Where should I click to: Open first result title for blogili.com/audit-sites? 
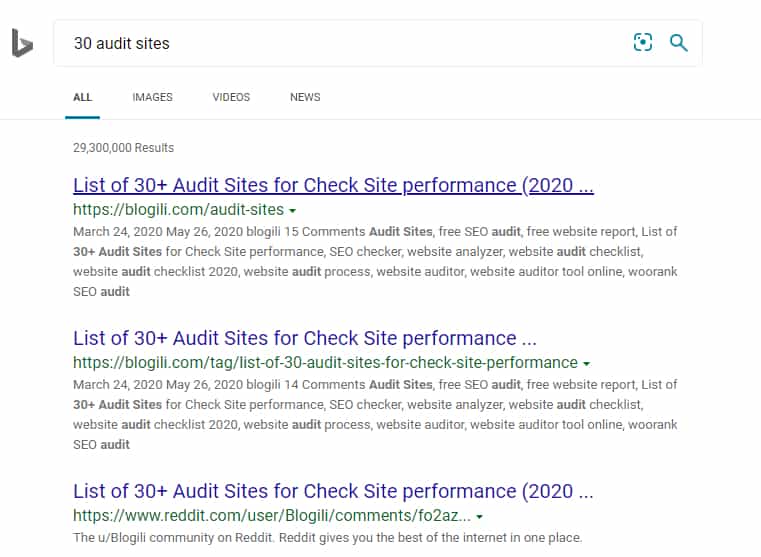pos(333,186)
